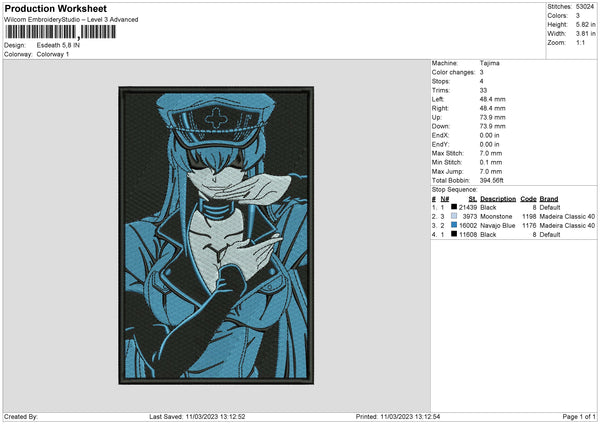Click the Left measurement 48.4 mm

[x=492, y=99]
